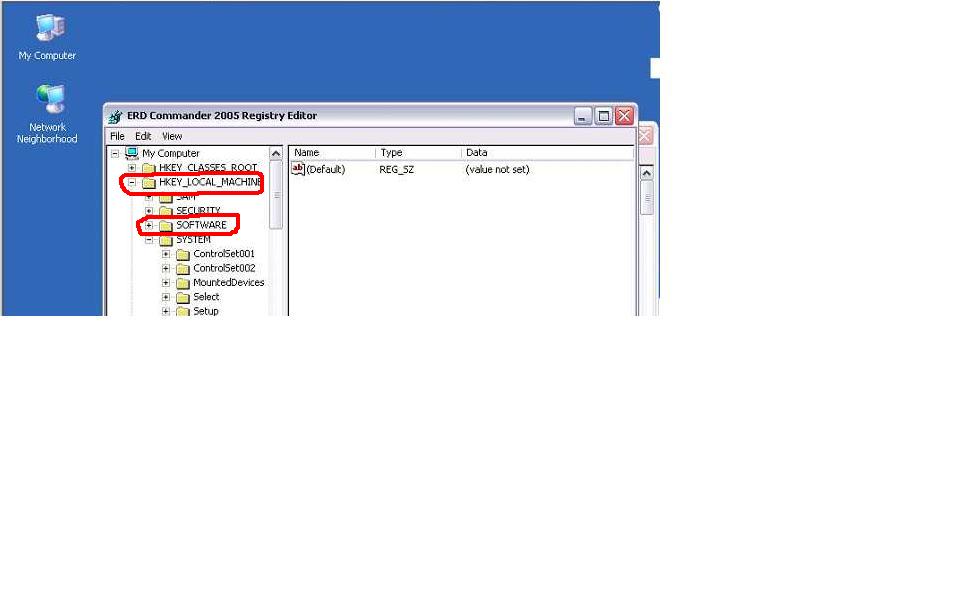960x611 pixels.
Task: Select the HKEY_CLASSES_ROOT label
Action: pos(208,168)
